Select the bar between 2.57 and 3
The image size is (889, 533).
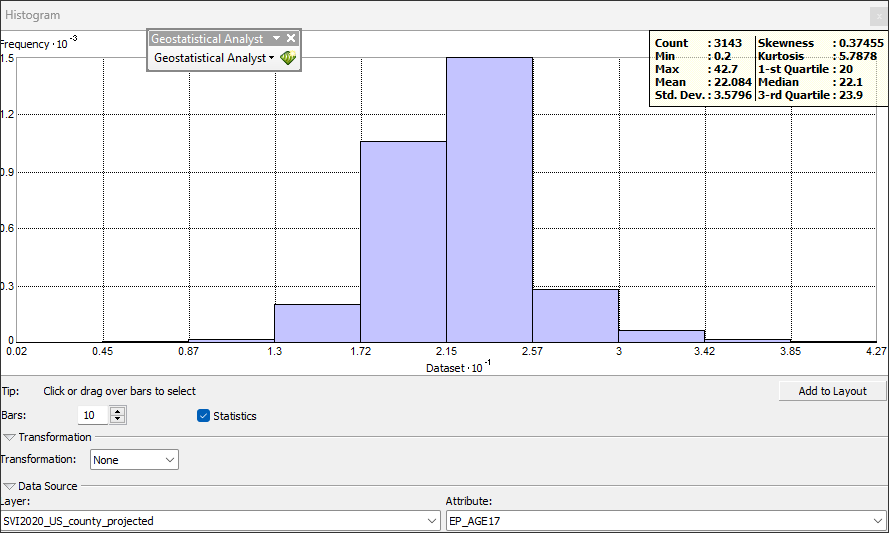575,316
